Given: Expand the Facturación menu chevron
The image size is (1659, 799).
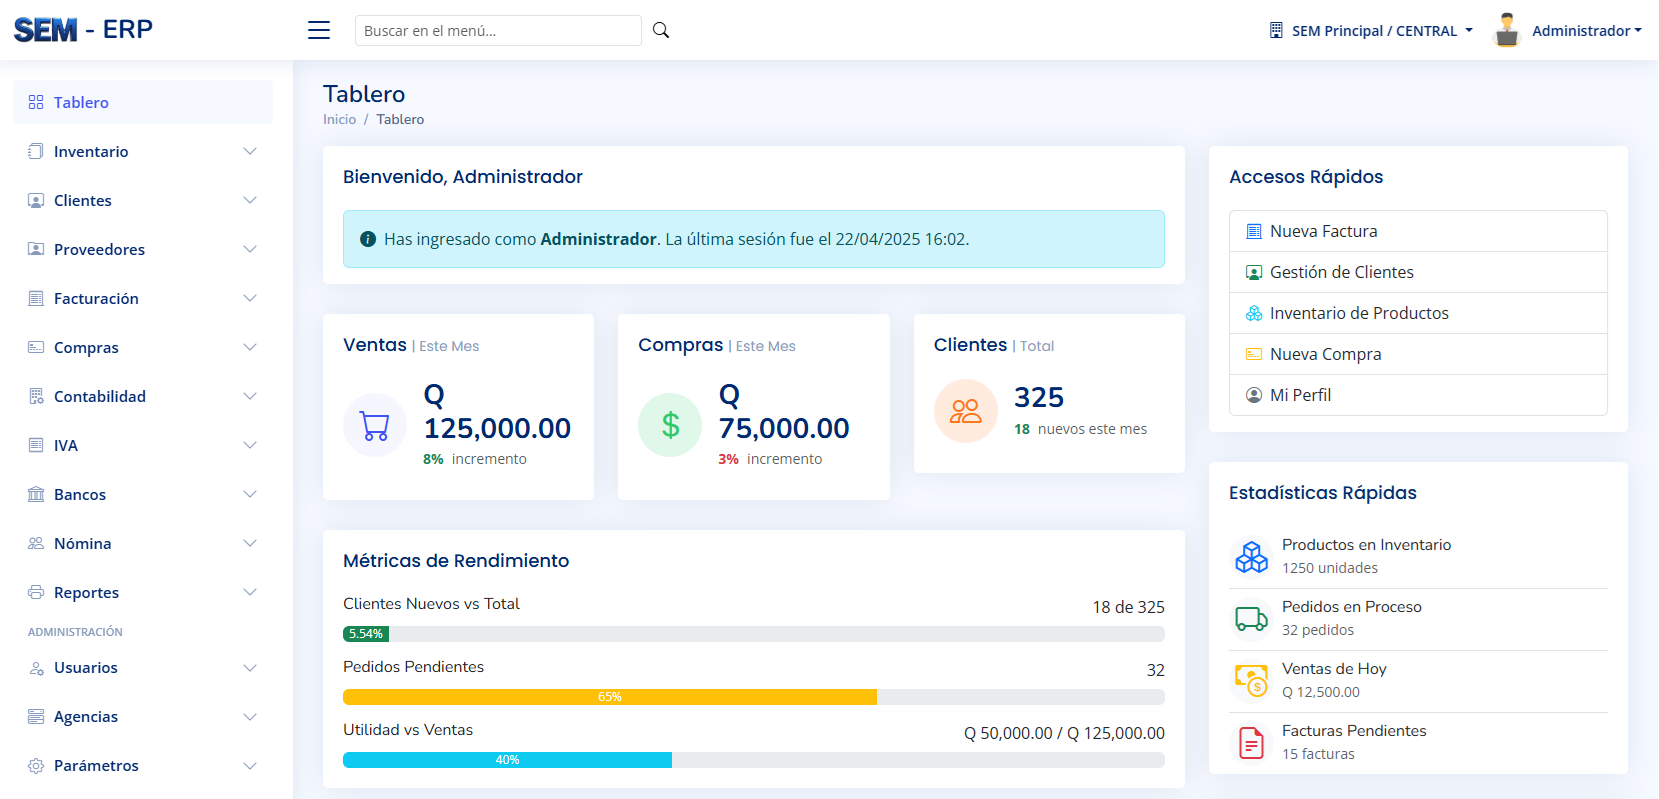Looking at the screenshot, I should 250,299.
